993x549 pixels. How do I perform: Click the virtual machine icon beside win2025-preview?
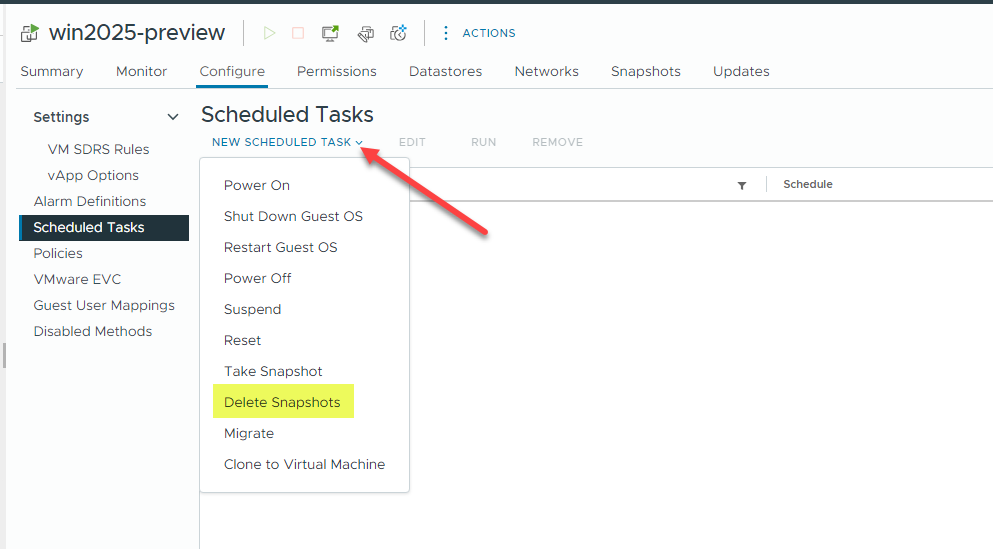(29, 33)
